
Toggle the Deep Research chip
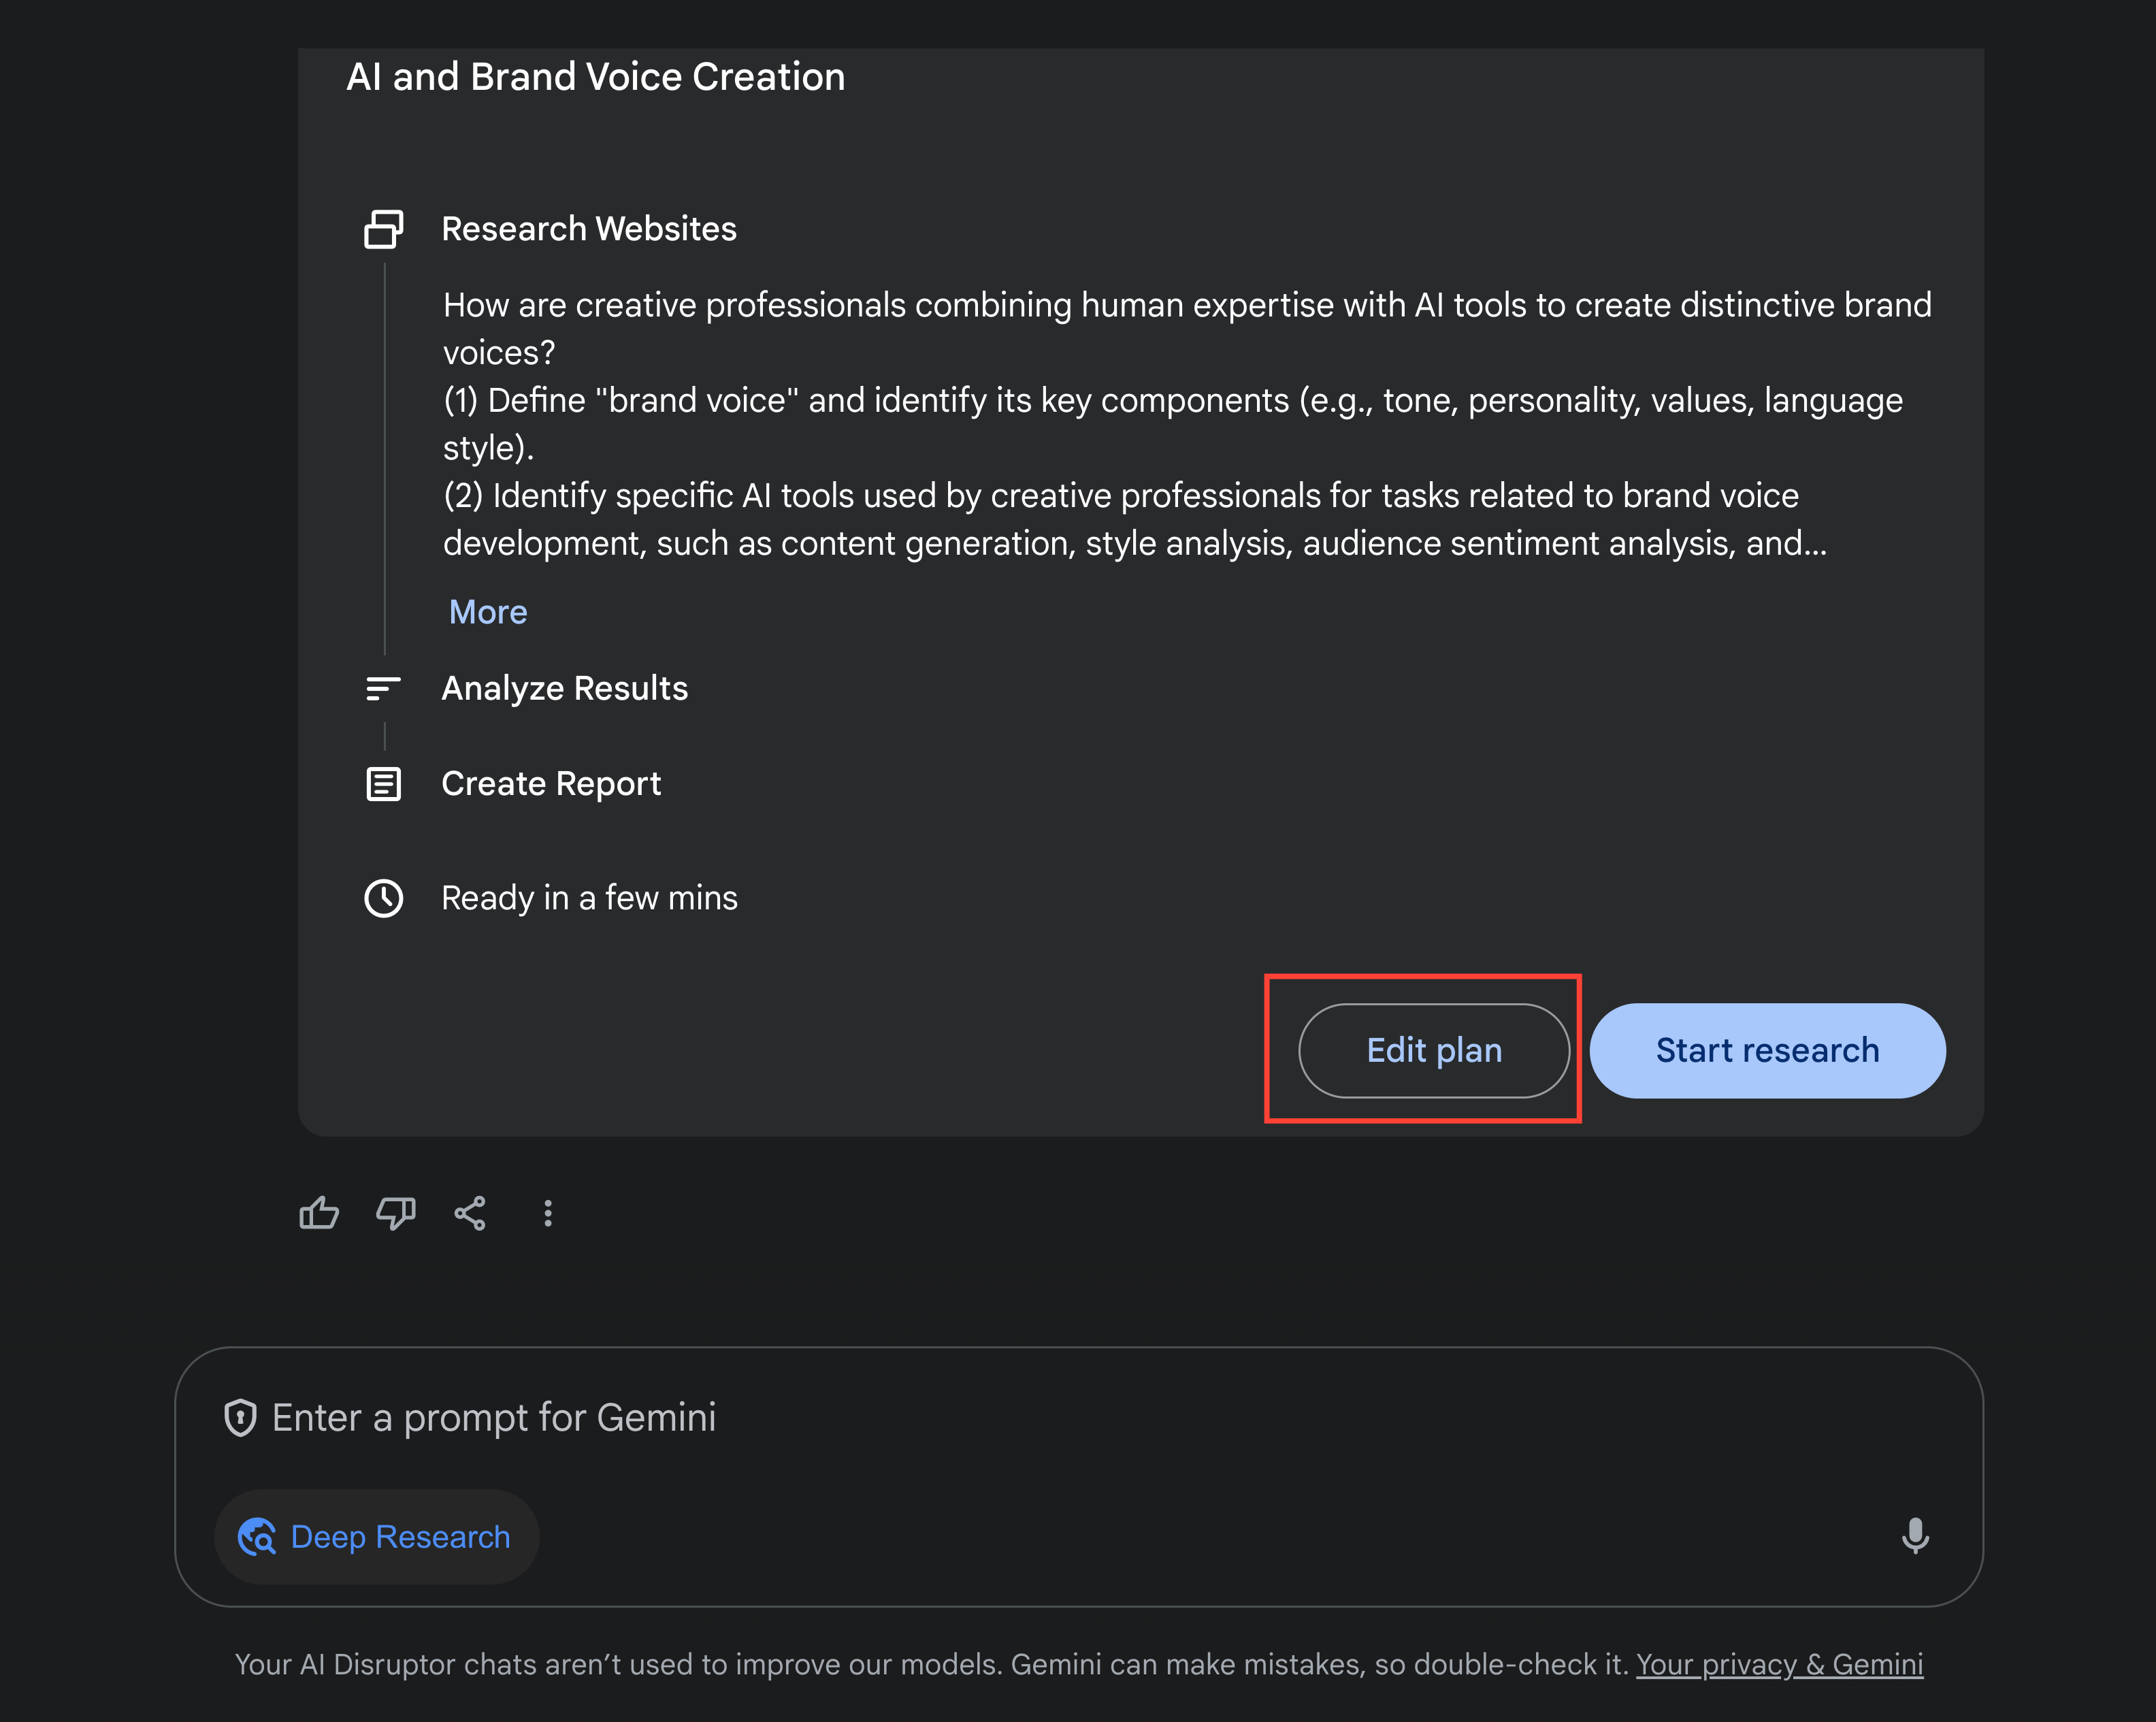click(377, 1537)
